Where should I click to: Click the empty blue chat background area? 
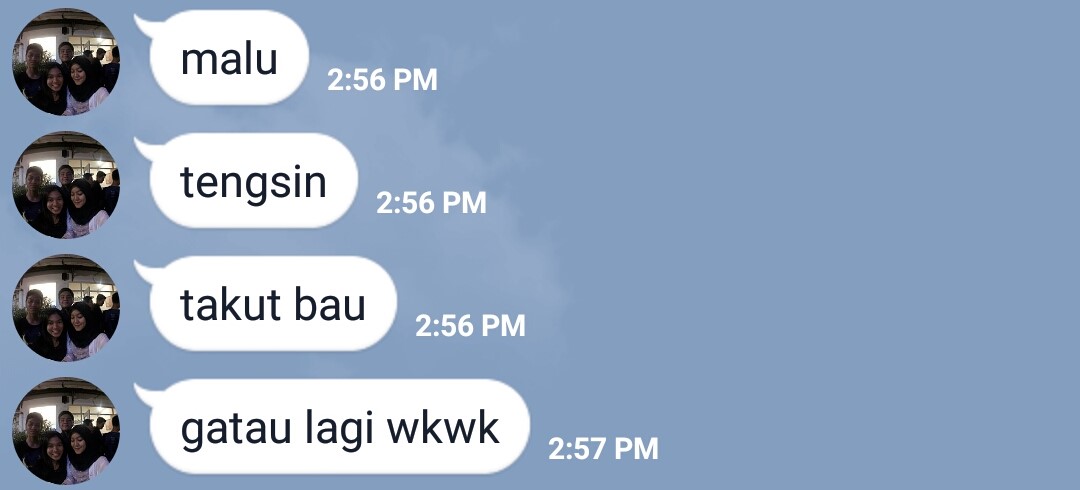point(827,241)
